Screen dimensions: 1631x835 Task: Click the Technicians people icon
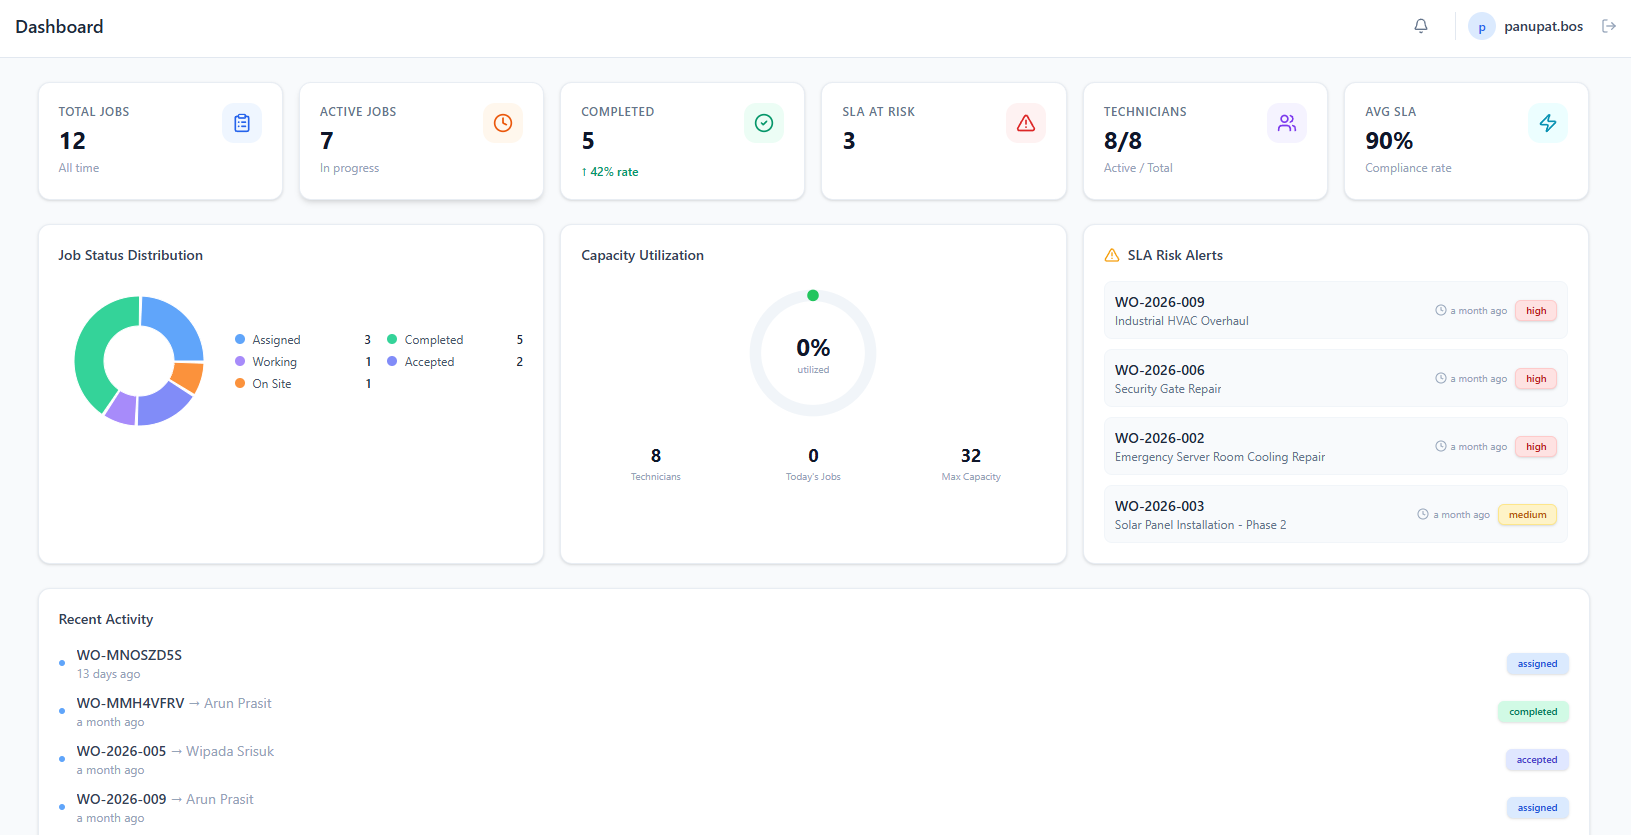point(1287,123)
